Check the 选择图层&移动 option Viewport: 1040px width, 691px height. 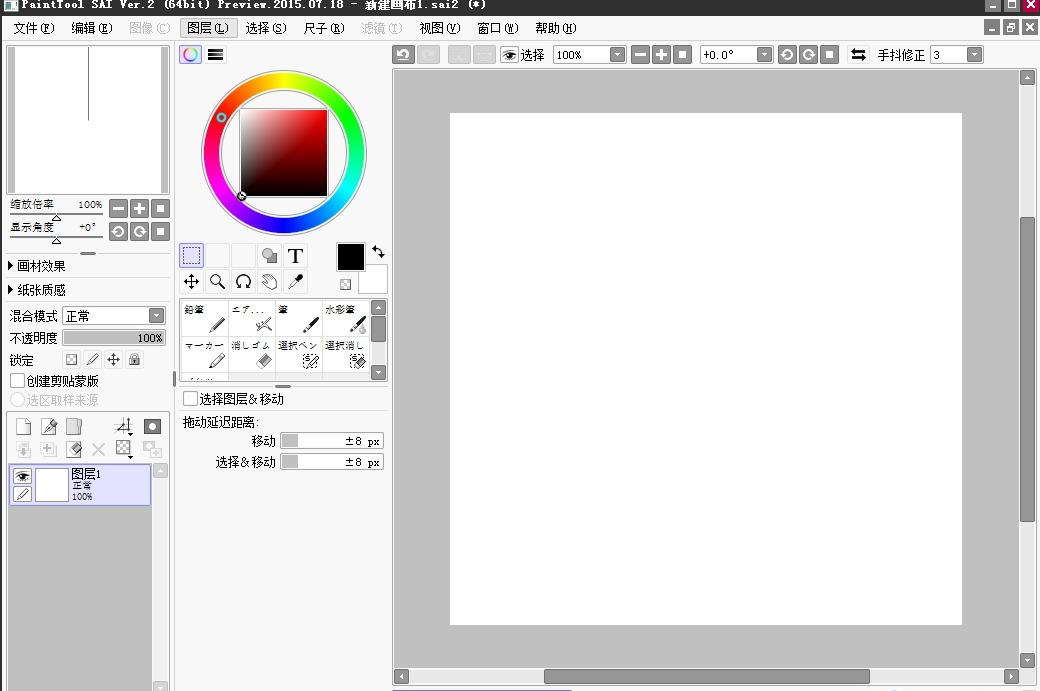coord(190,399)
